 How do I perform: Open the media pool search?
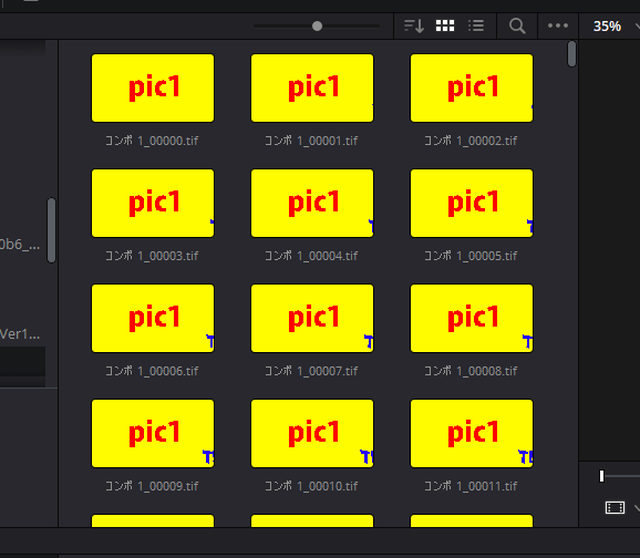click(x=517, y=26)
